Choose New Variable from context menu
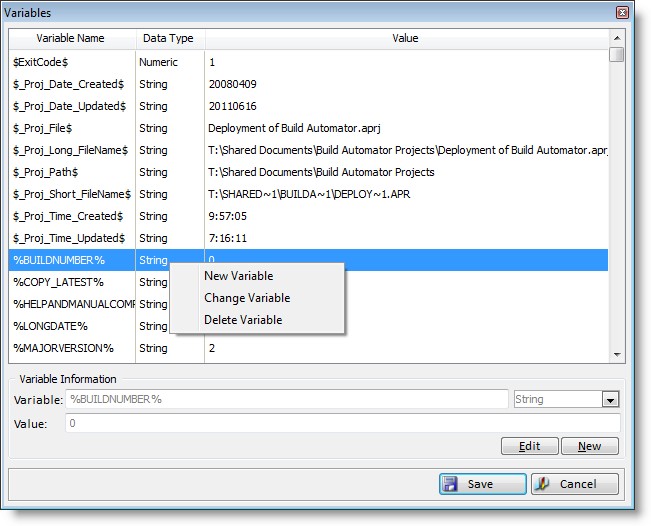651x526 pixels. [239, 276]
